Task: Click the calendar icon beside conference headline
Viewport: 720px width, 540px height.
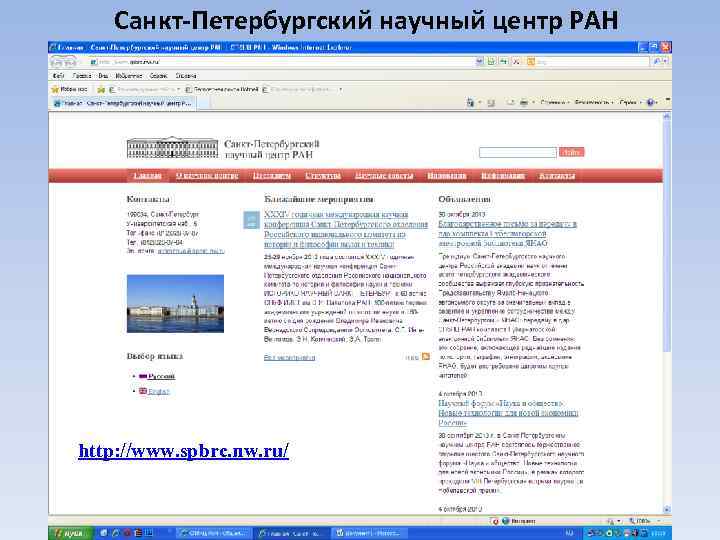Action: tap(251, 220)
